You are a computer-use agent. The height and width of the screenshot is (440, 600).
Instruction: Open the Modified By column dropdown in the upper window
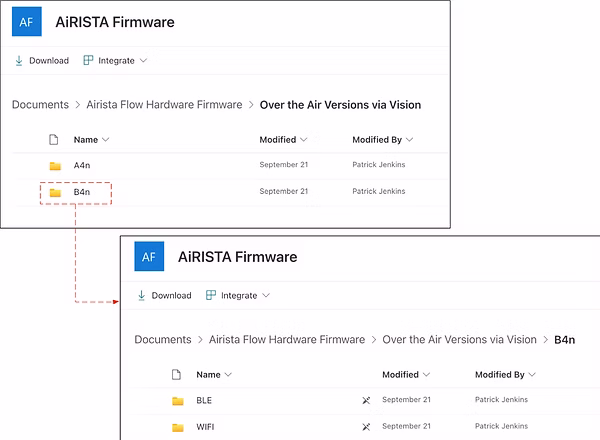(x=382, y=140)
